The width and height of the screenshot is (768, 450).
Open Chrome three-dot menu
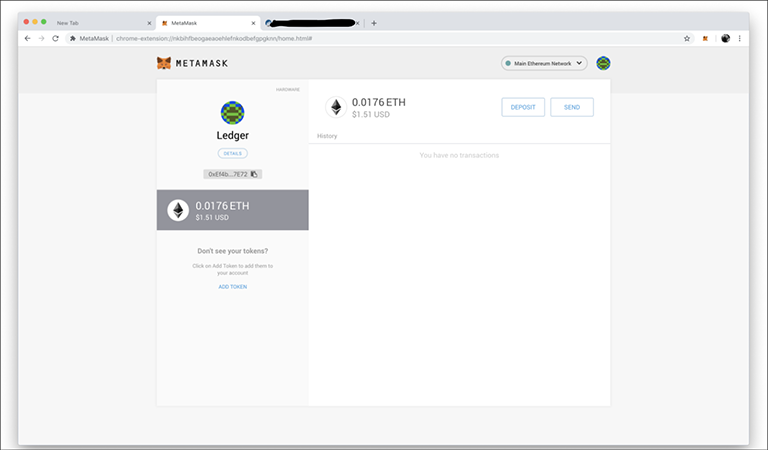(x=740, y=38)
